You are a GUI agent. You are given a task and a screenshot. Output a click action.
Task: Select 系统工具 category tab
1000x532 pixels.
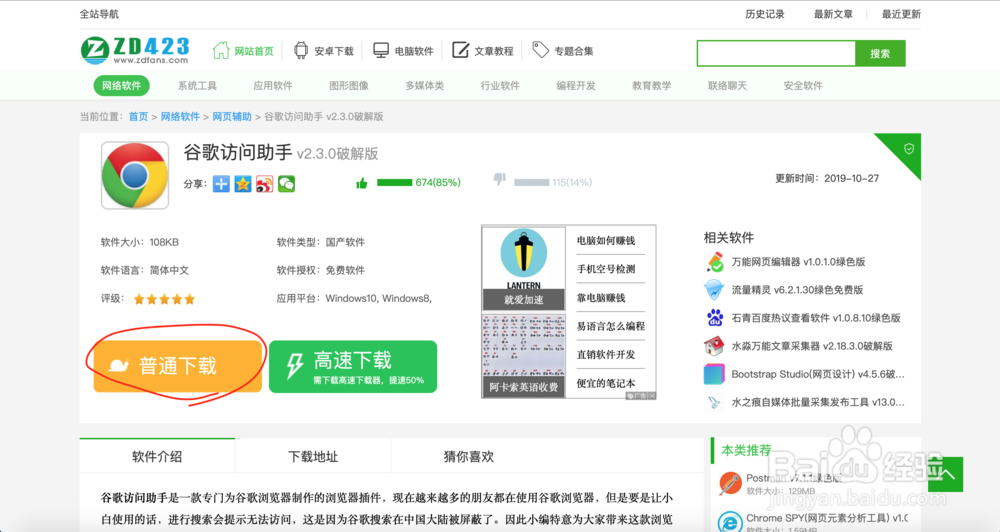pos(197,85)
